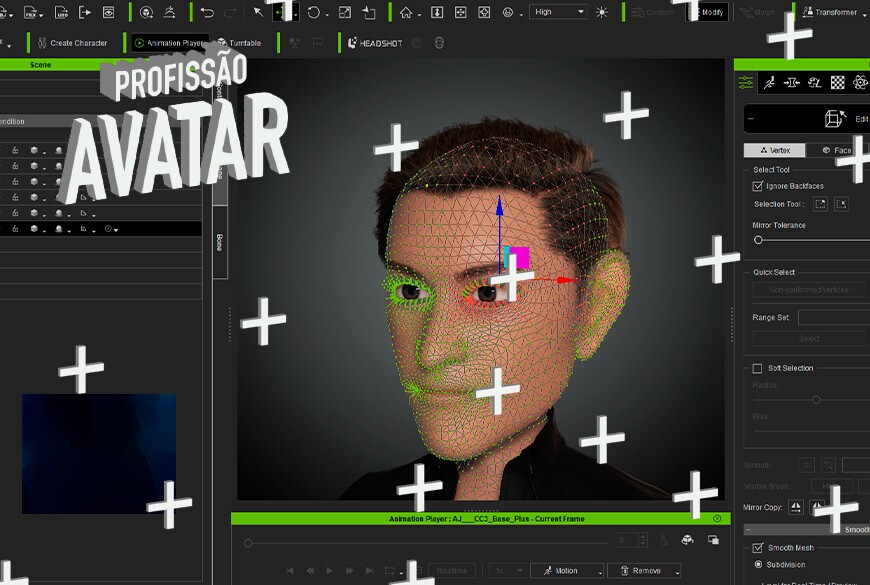This screenshot has width=870, height=585.
Task: Open the Remove dropdown in Animation Player
Action: 644,571
